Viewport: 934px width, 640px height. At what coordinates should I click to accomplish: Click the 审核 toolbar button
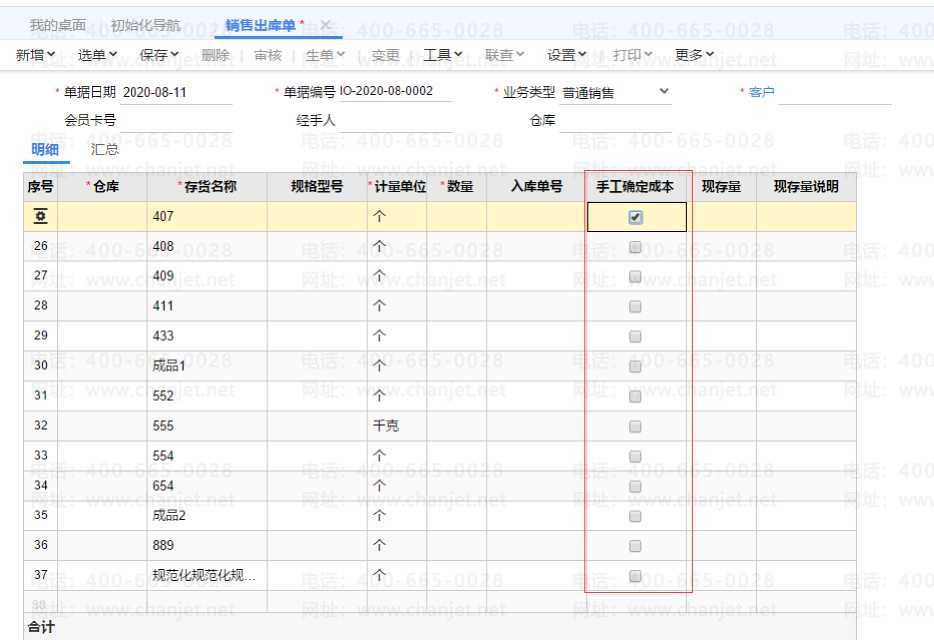click(x=267, y=55)
